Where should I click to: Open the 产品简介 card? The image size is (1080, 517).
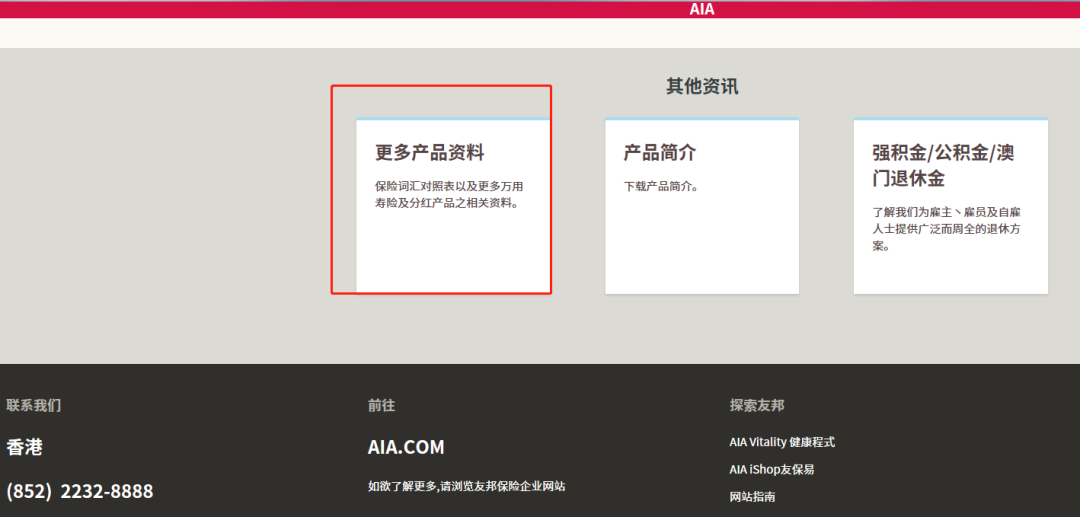point(702,206)
